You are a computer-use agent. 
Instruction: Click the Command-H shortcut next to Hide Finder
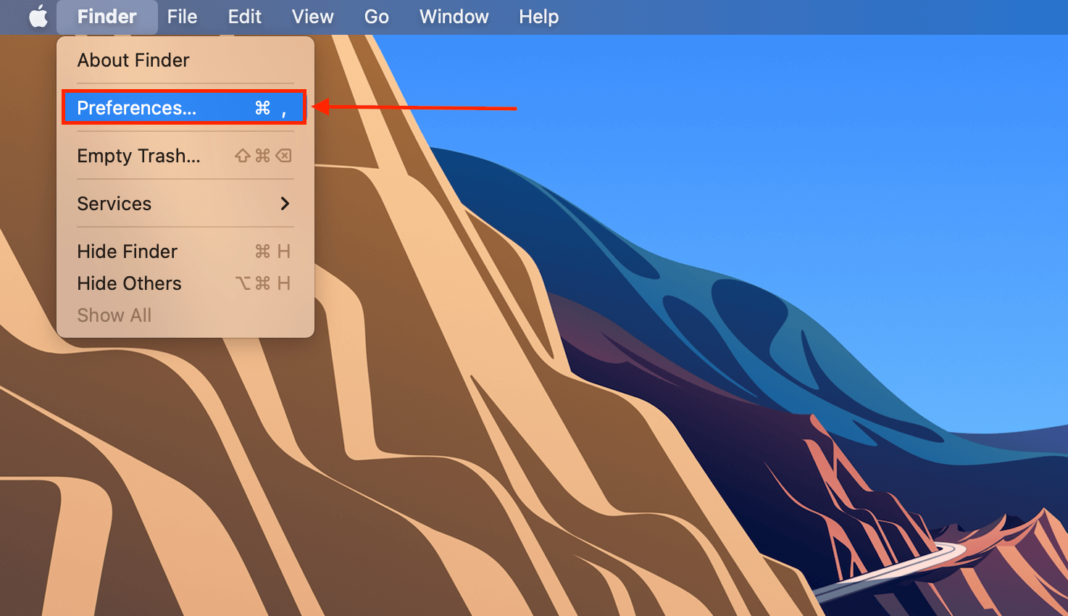(x=271, y=251)
